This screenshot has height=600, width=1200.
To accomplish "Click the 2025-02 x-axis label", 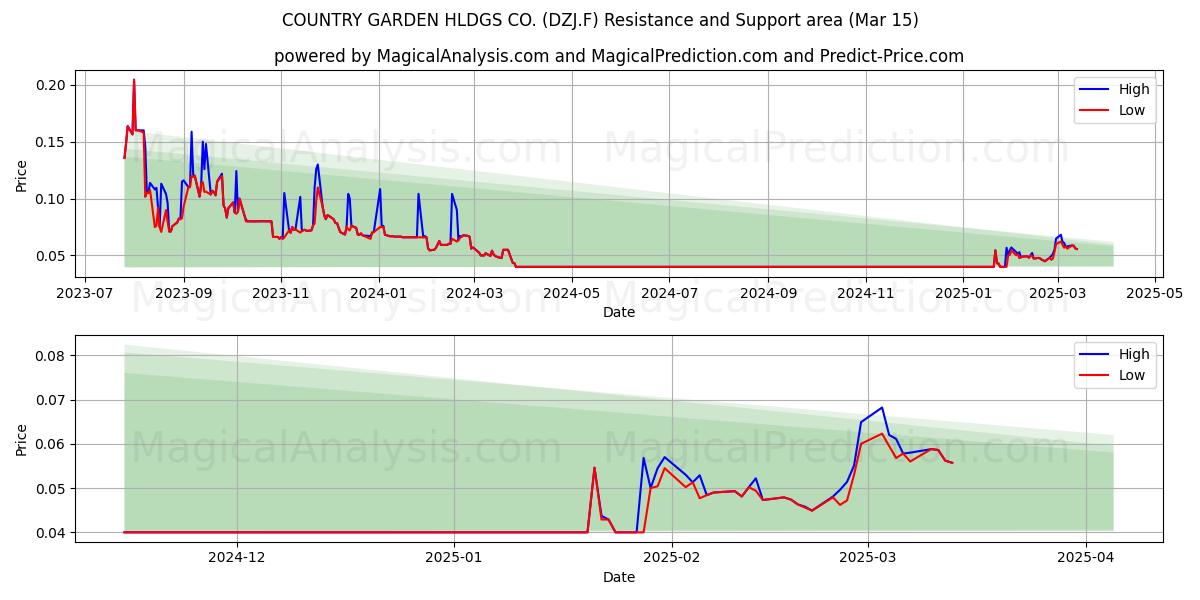I will 671,558.
